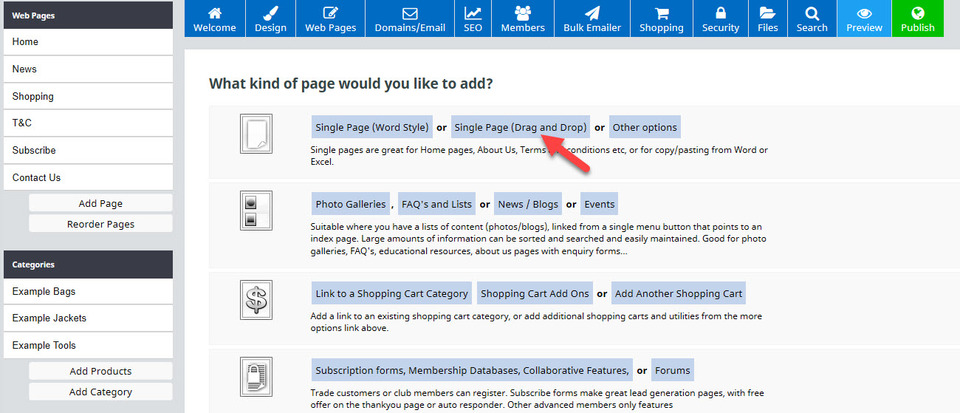Add a News / Blogs page
Viewport: 960px width, 413px height.
pyautogui.click(x=528, y=204)
